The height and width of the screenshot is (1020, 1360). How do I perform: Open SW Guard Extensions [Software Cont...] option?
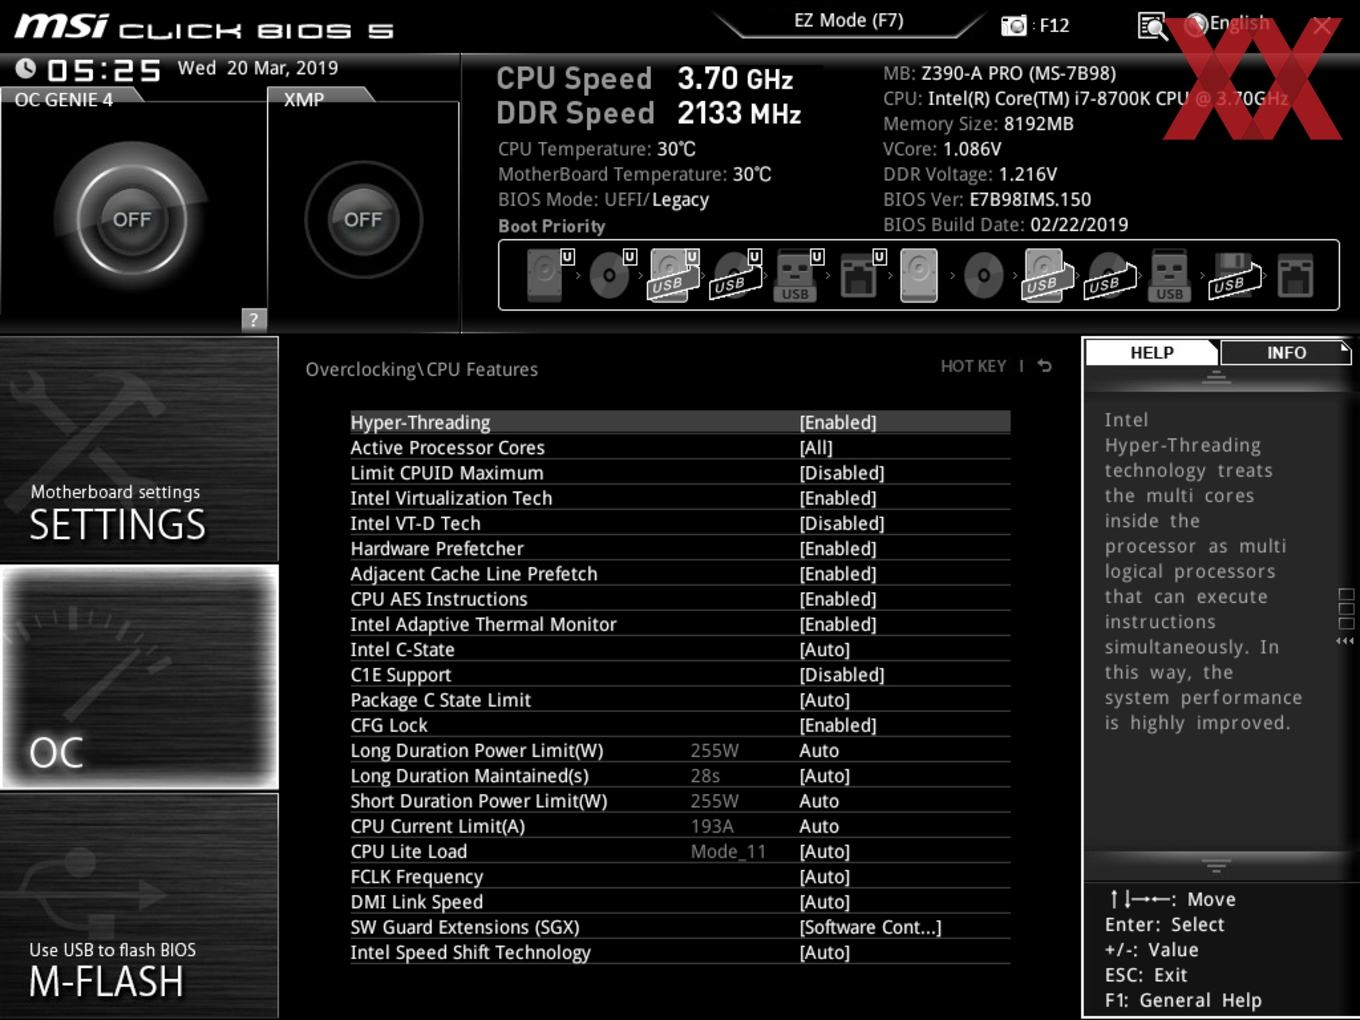tap(870, 927)
